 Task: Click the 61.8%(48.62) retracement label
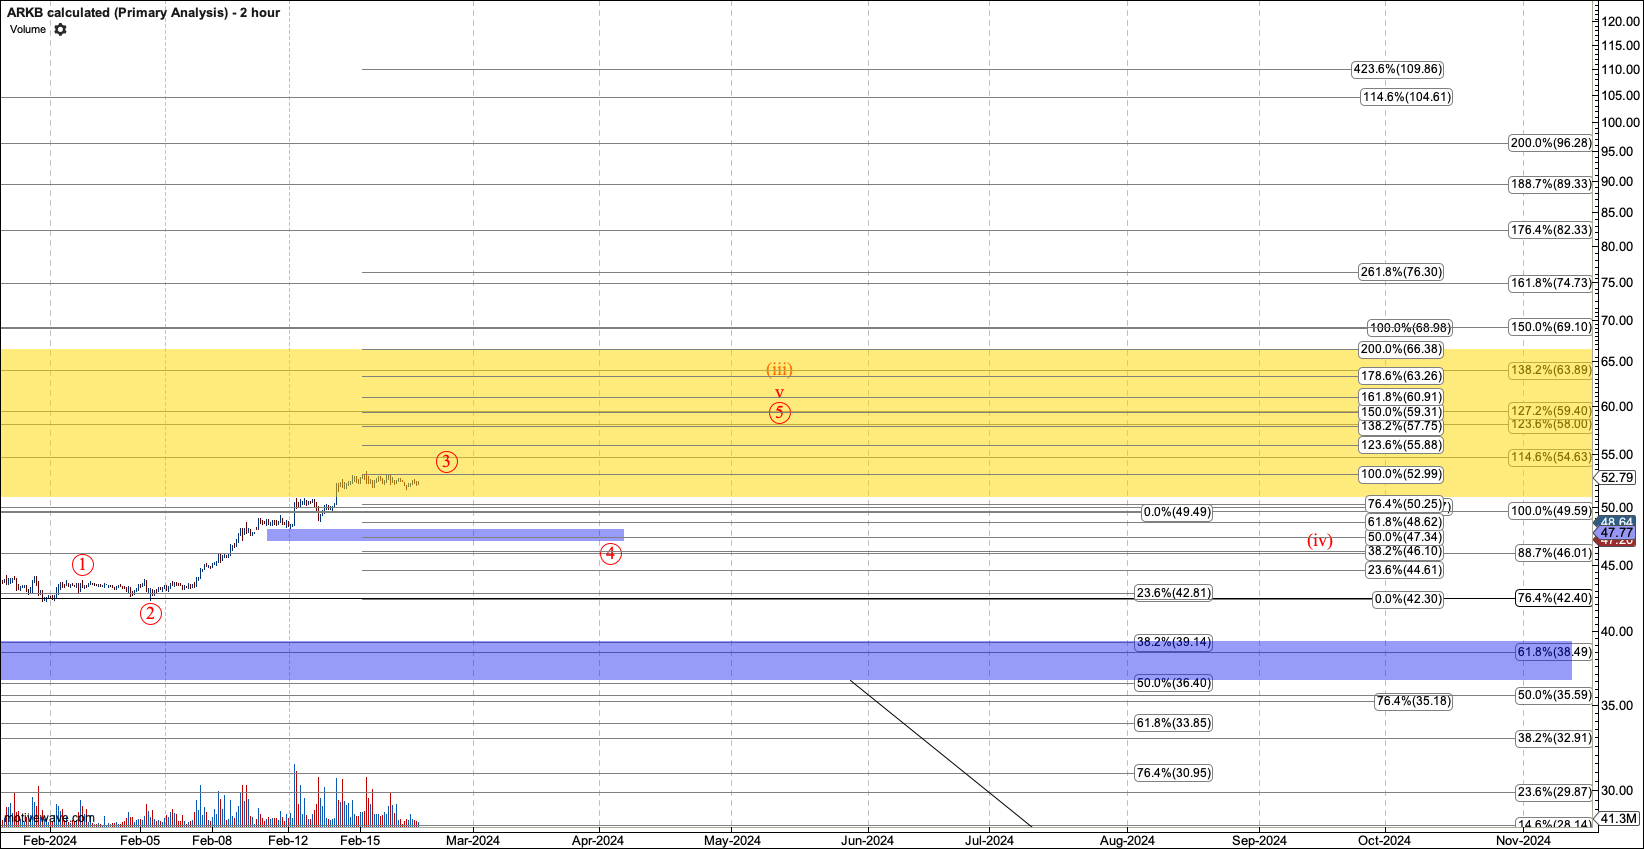(x=1404, y=523)
